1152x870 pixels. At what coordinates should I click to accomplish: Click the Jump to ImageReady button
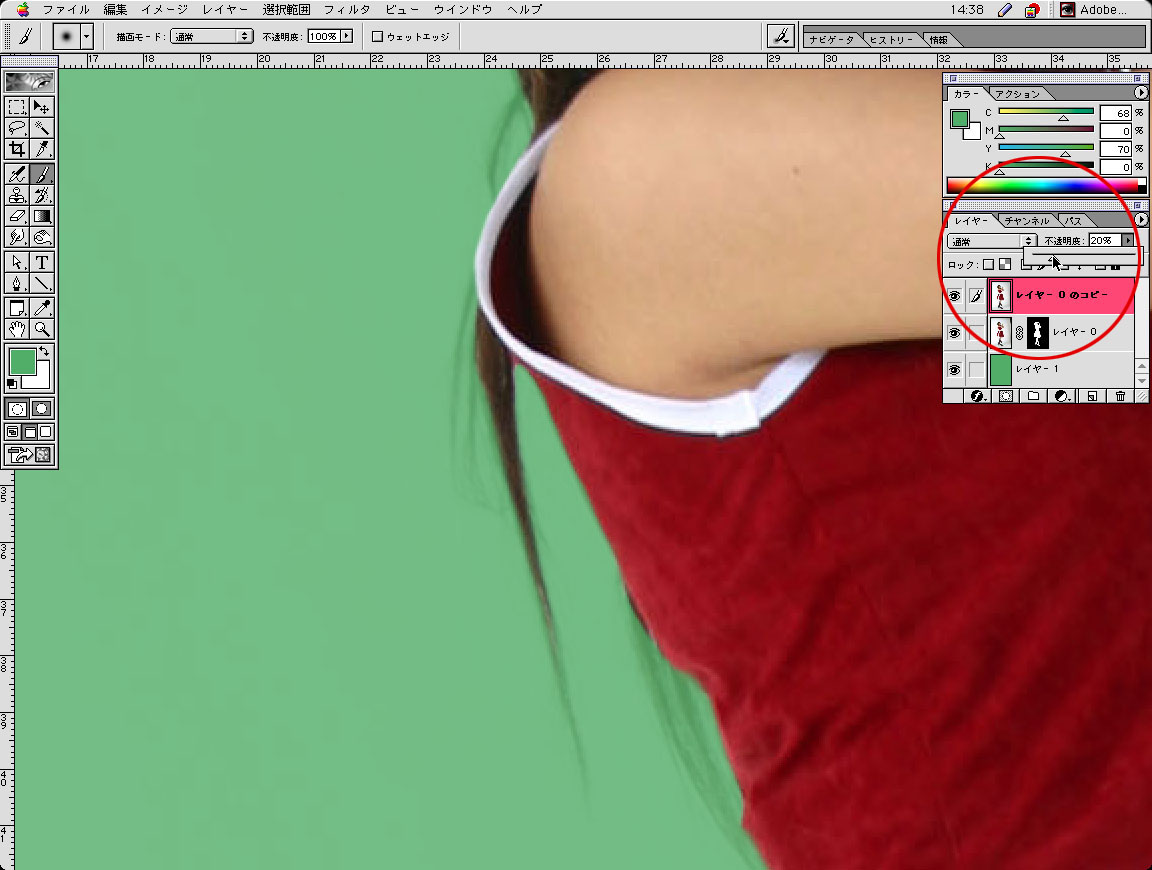[29, 456]
